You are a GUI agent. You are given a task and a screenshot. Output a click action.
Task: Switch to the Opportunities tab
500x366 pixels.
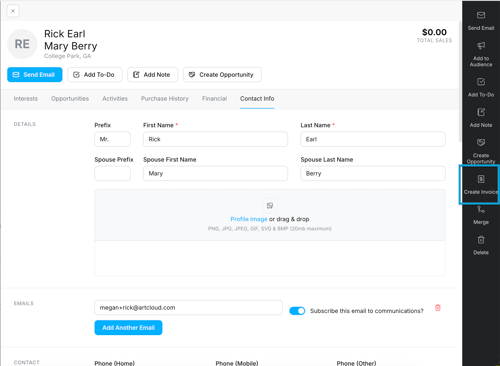[x=70, y=99]
